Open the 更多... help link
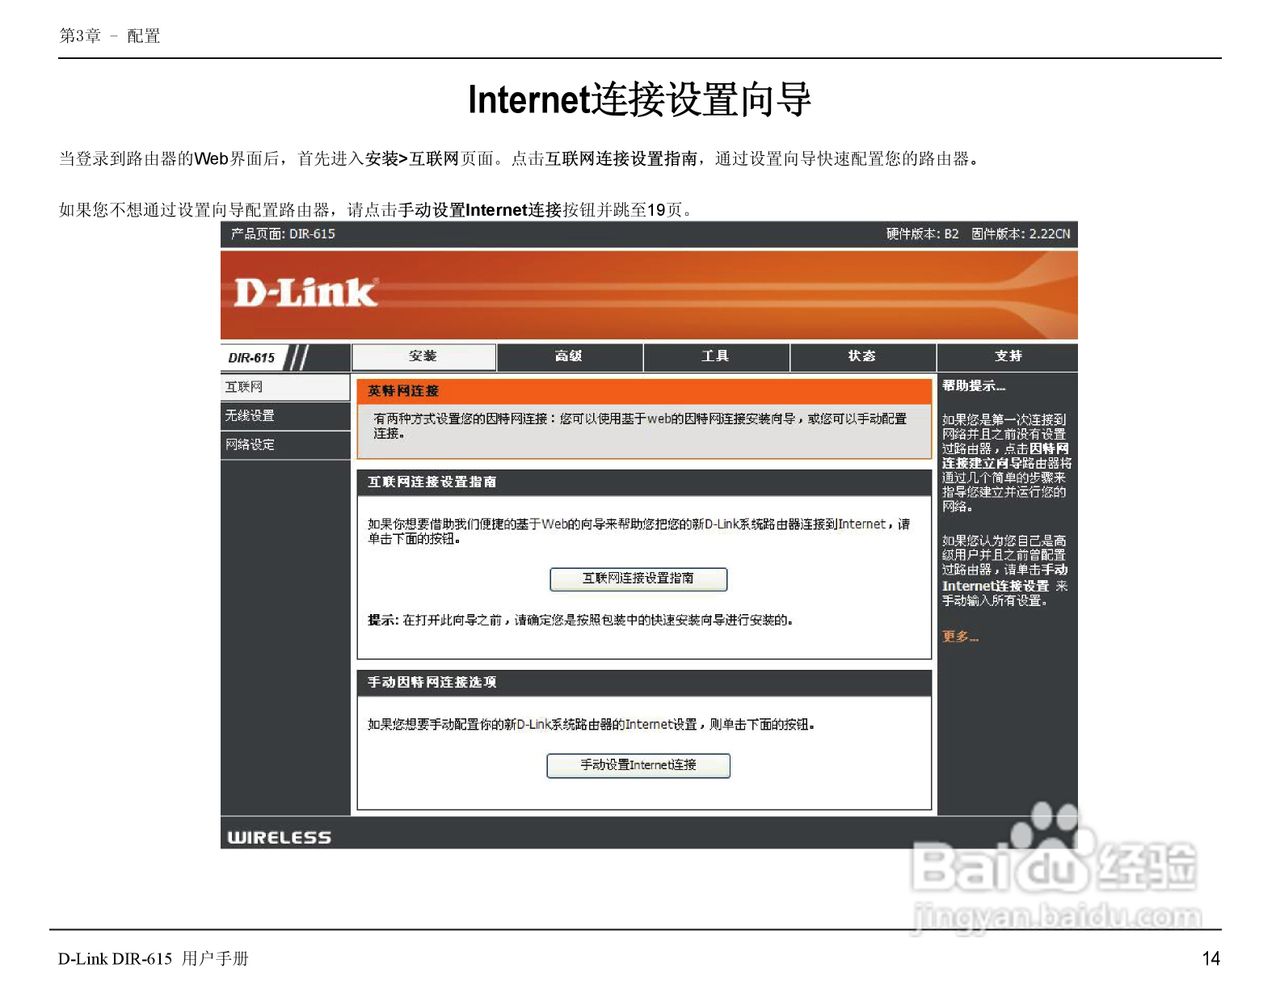This screenshot has width=1280, height=989. [960, 636]
